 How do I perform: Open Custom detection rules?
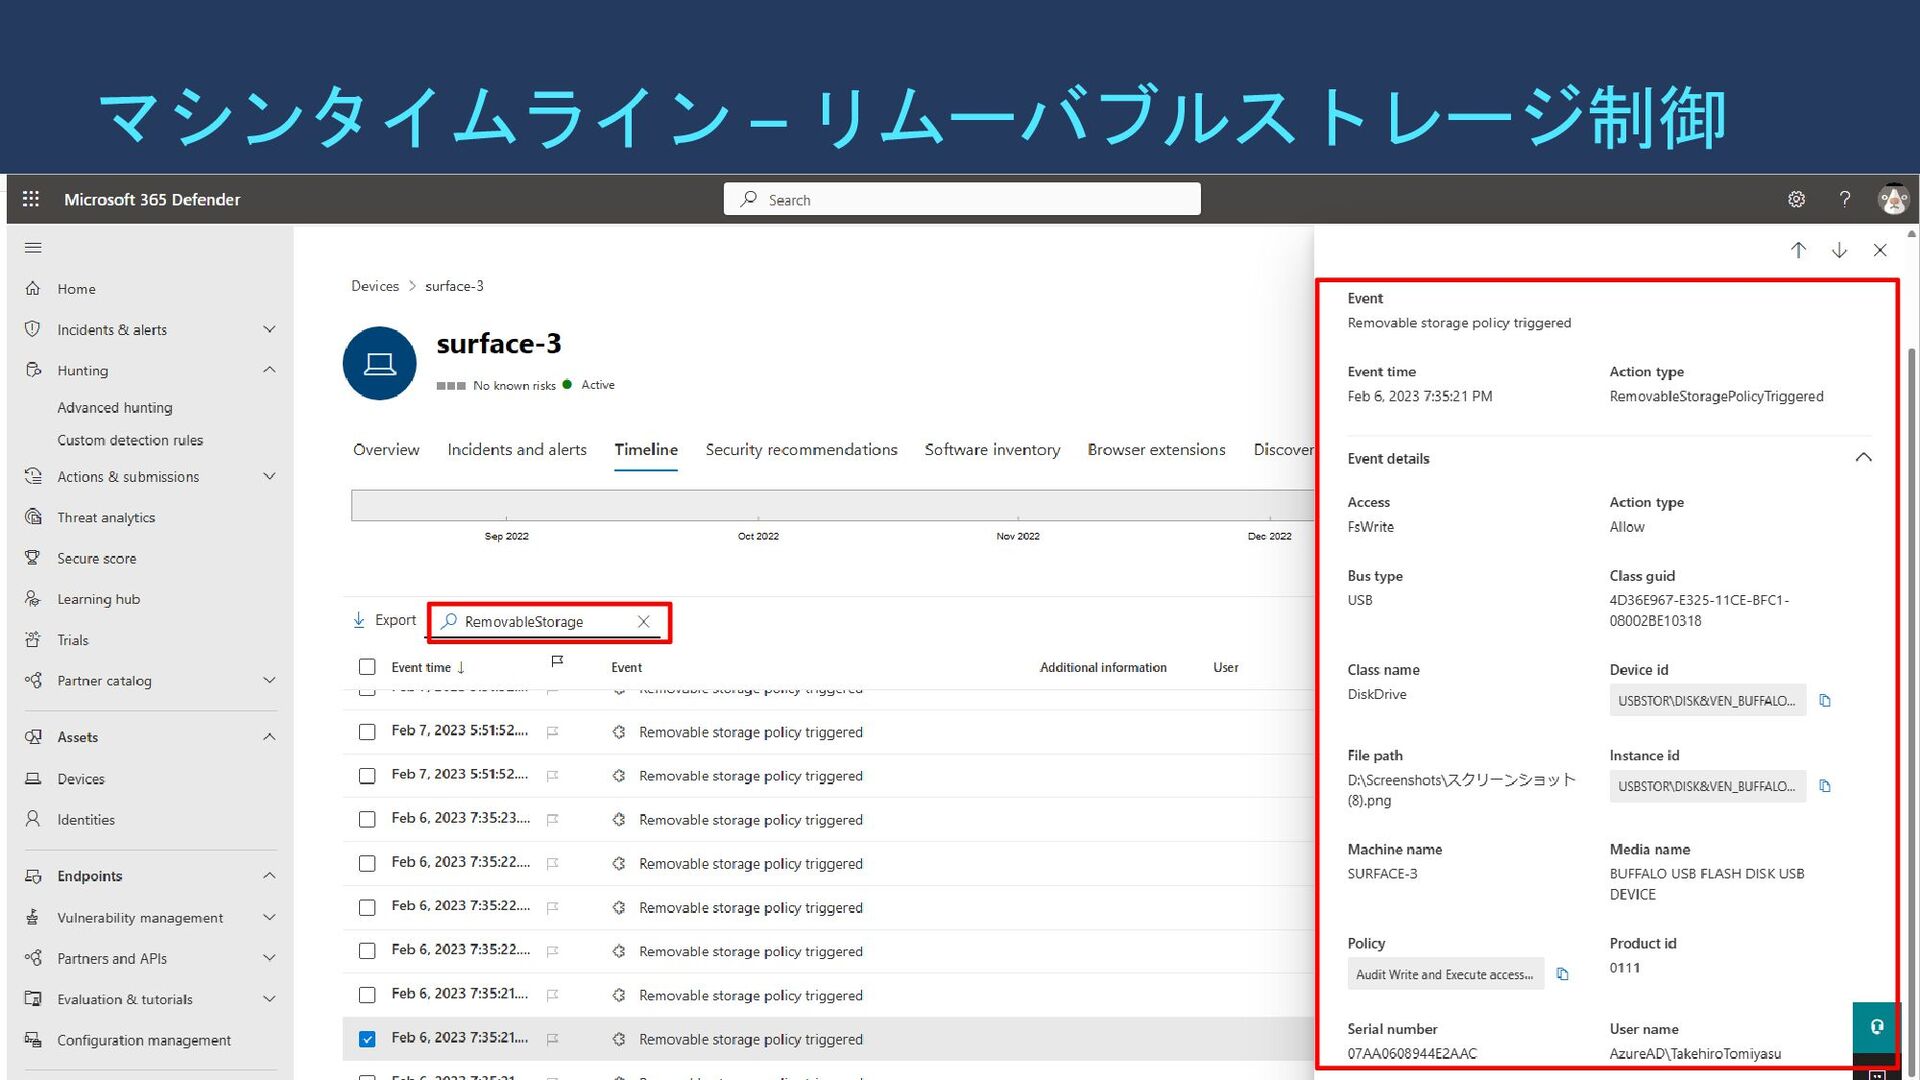click(x=130, y=440)
